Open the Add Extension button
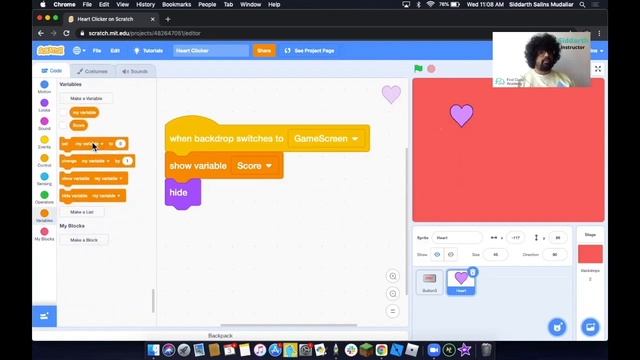640x360 pixels. point(44,316)
